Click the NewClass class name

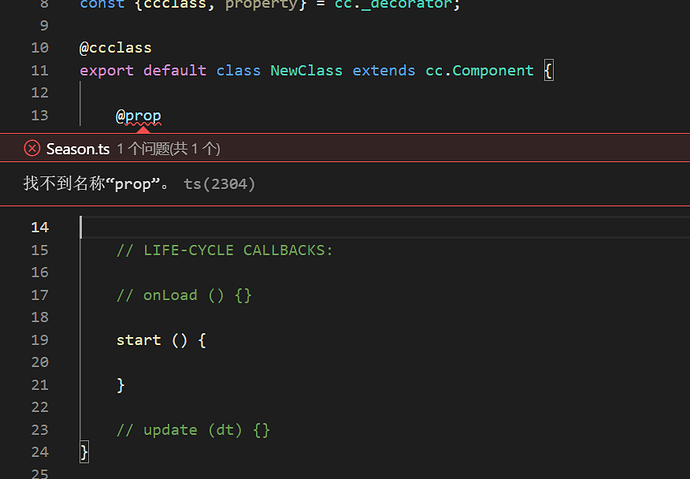(x=306, y=71)
